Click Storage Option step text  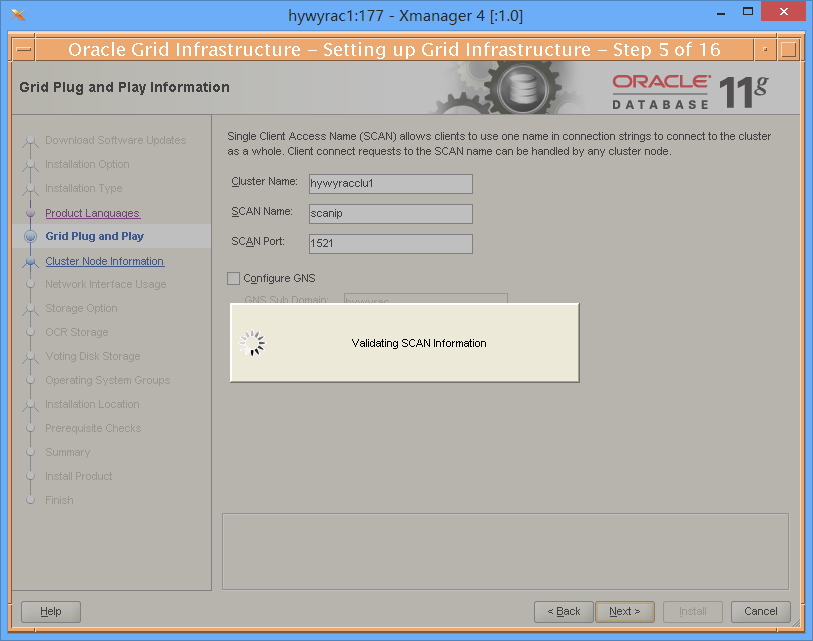(81, 309)
